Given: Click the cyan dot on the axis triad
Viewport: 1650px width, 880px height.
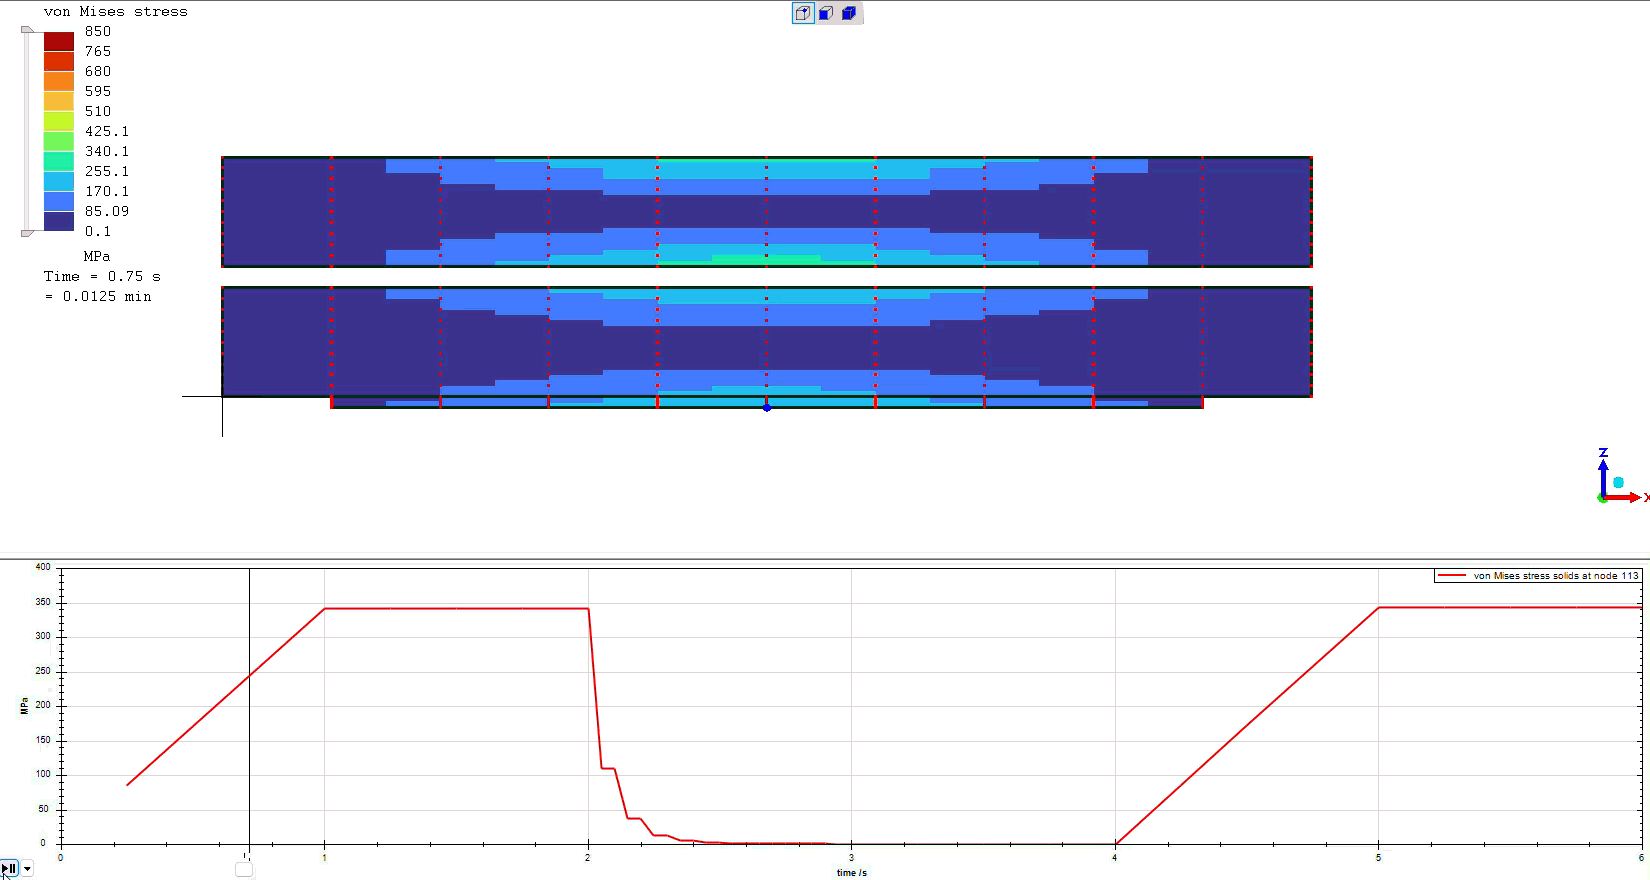Looking at the screenshot, I should (1618, 482).
